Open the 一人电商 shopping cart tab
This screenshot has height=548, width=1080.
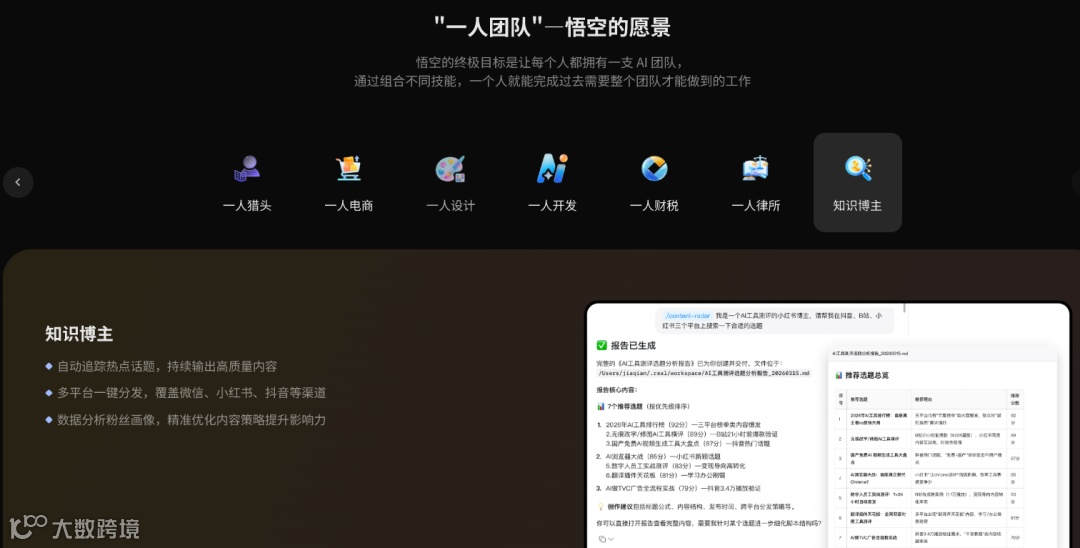pos(349,182)
